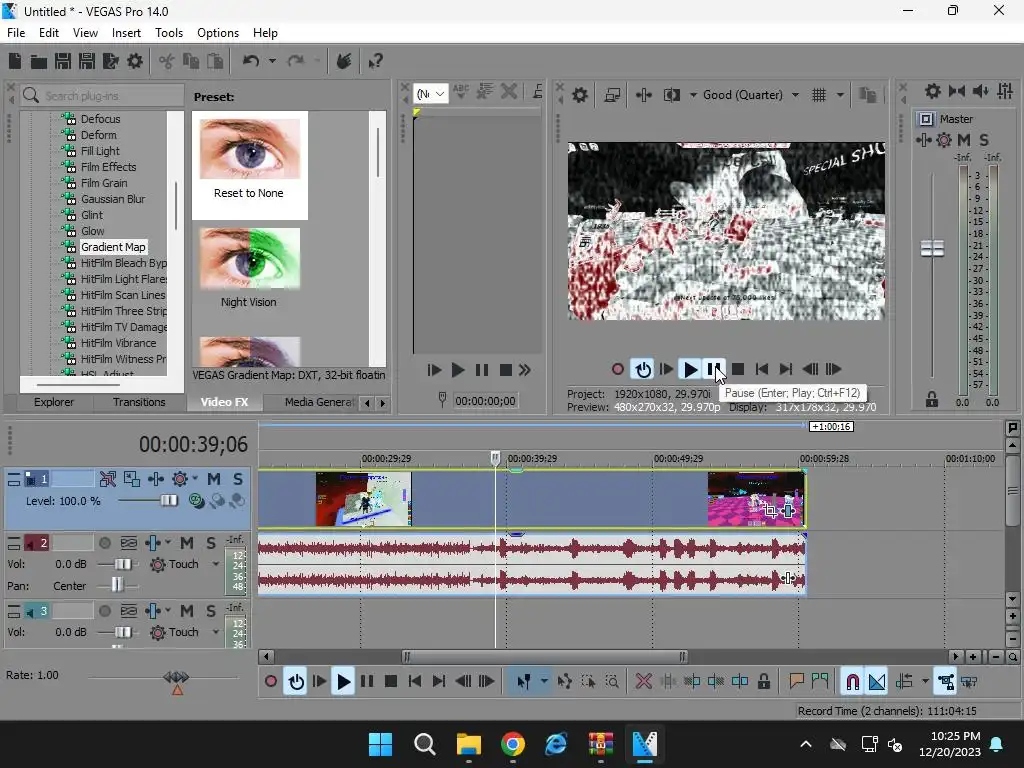Image resolution: width=1024 pixels, height=768 pixels.
Task: Click the Dim Output speaker icon in Master
Action: [980, 91]
